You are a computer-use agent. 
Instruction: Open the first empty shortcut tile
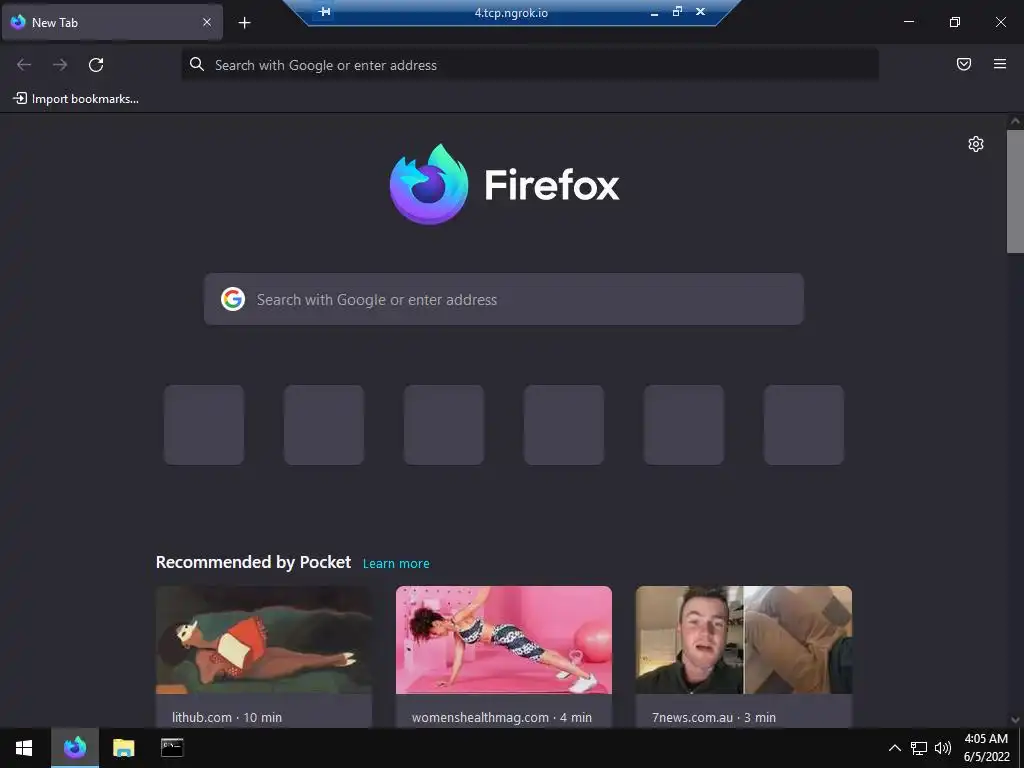204,424
